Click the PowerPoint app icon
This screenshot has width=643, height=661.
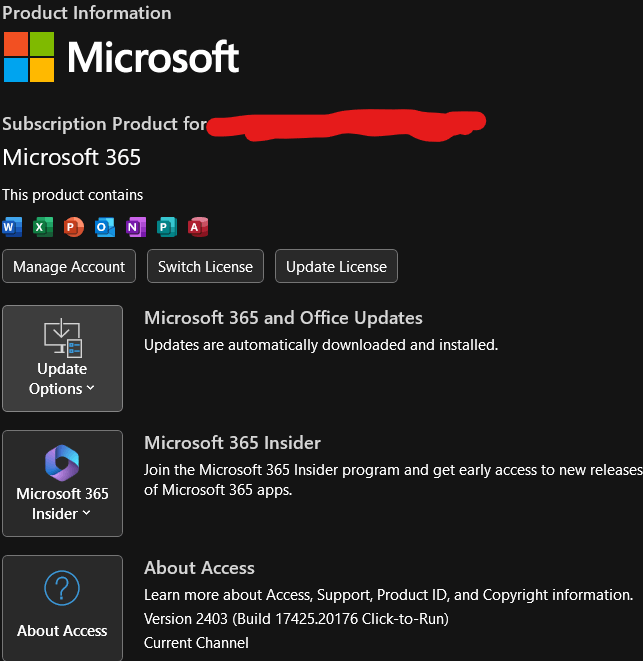click(74, 227)
